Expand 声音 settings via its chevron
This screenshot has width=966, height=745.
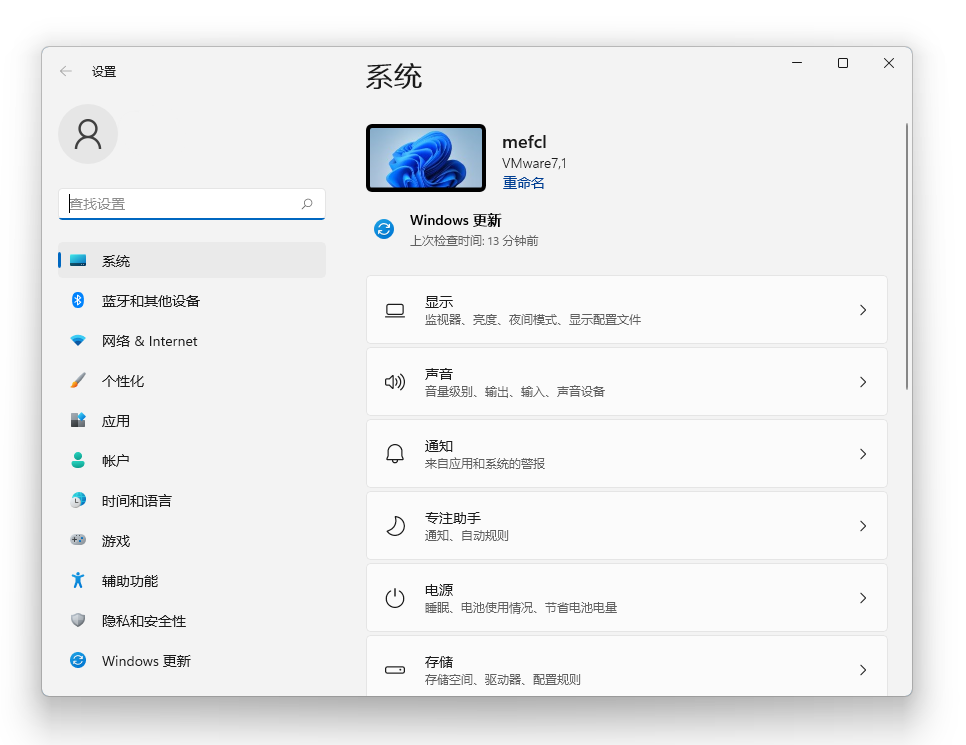pos(863,382)
